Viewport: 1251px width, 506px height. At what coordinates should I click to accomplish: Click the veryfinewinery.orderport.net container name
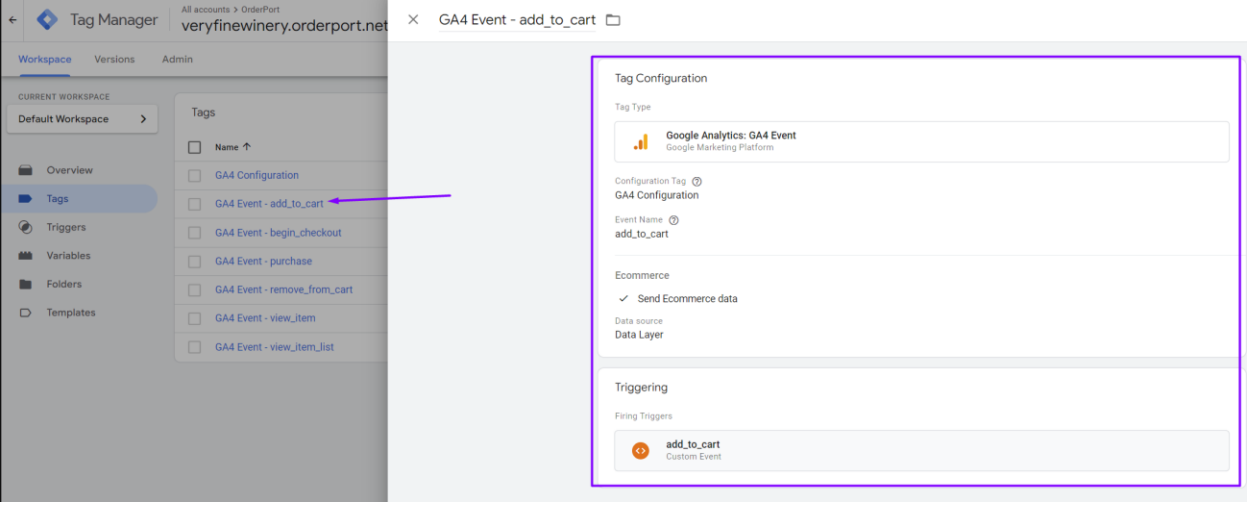[284, 26]
